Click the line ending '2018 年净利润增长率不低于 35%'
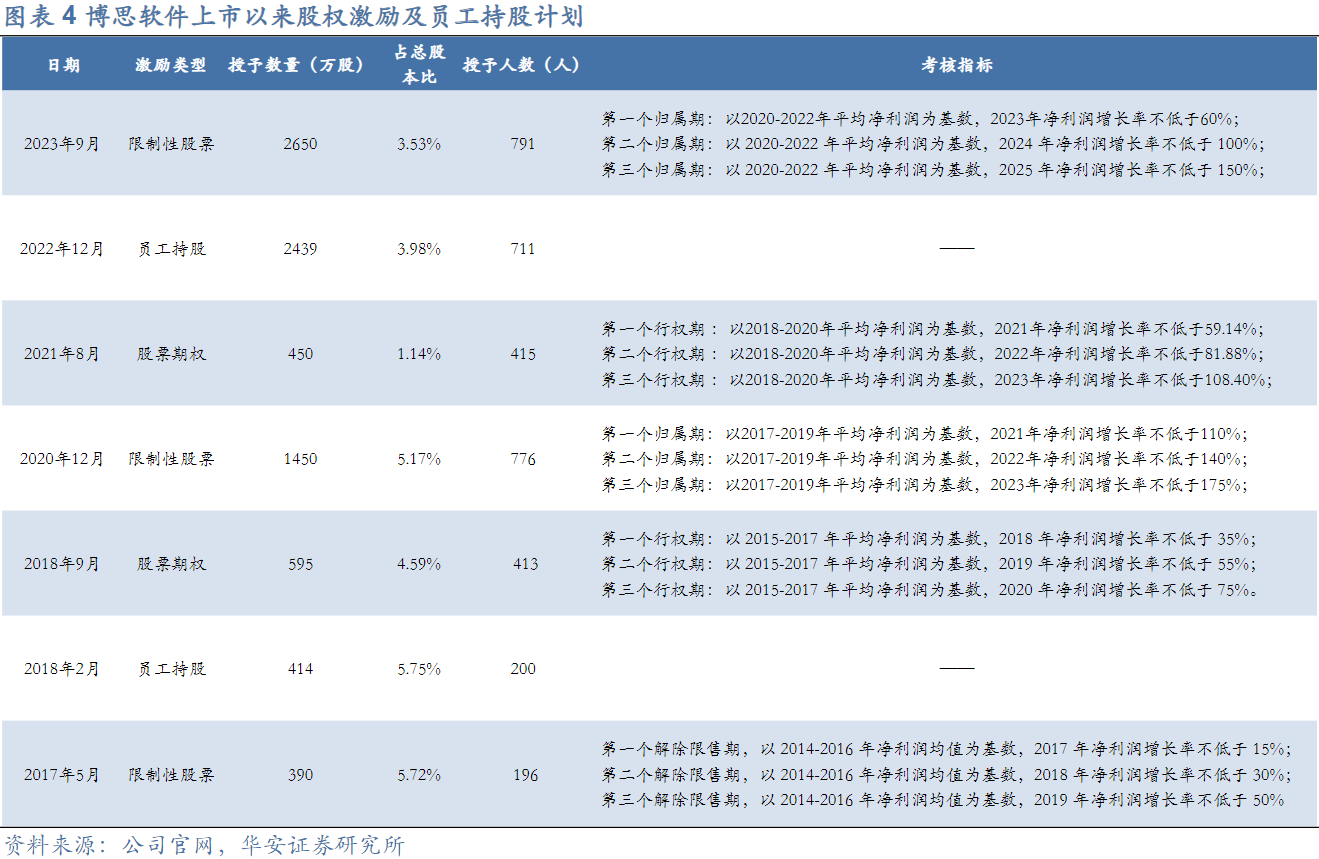This screenshot has height=859, width=1319. click(x=929, y=538)
